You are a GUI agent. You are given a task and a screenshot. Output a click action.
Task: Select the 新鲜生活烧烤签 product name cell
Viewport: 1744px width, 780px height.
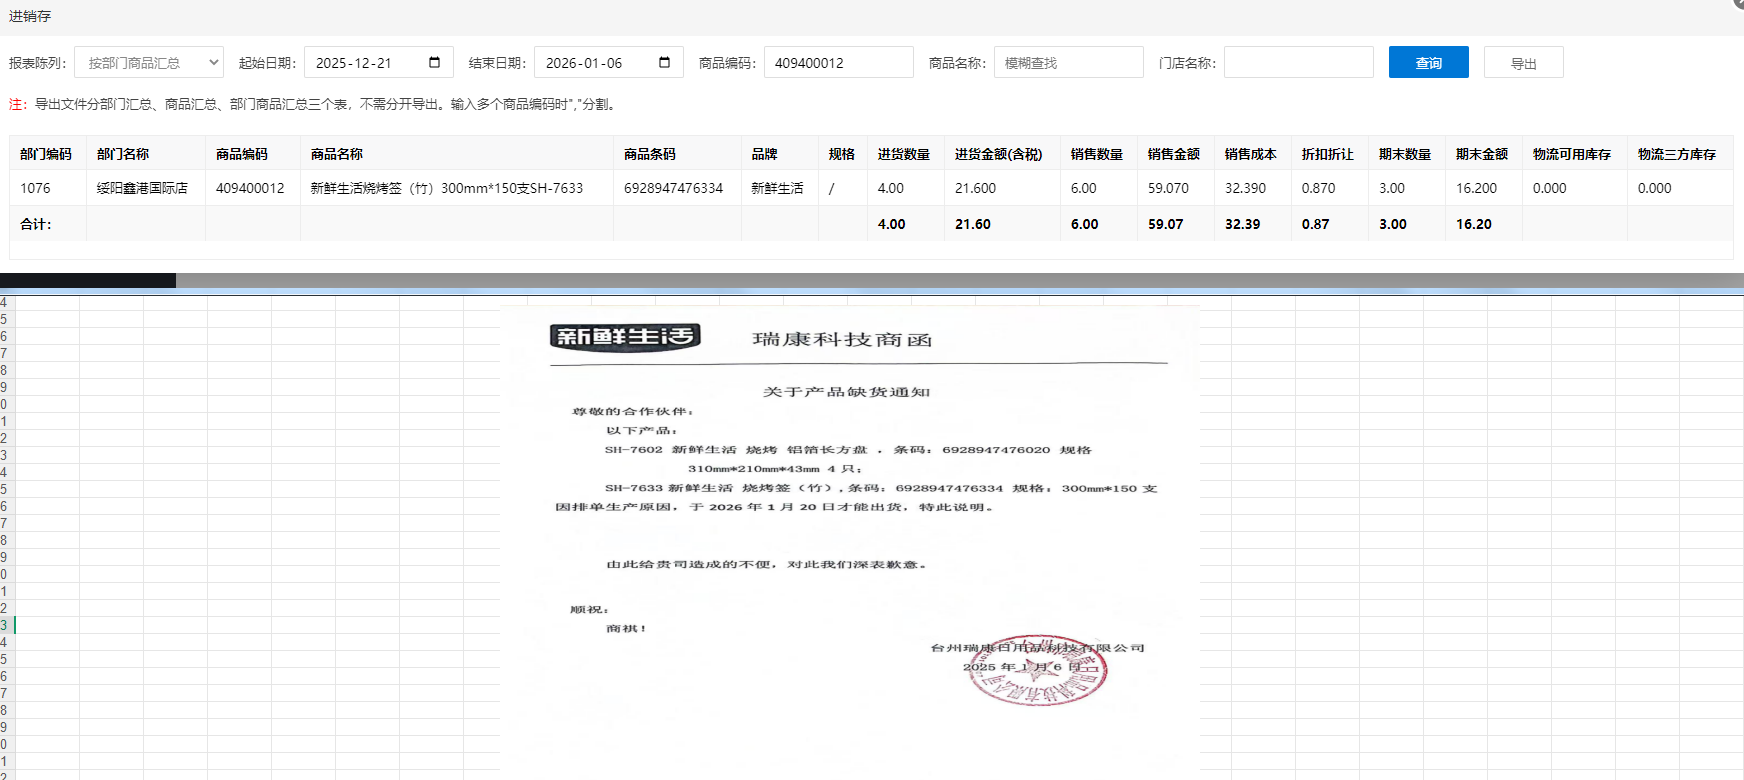coord(446,188)
